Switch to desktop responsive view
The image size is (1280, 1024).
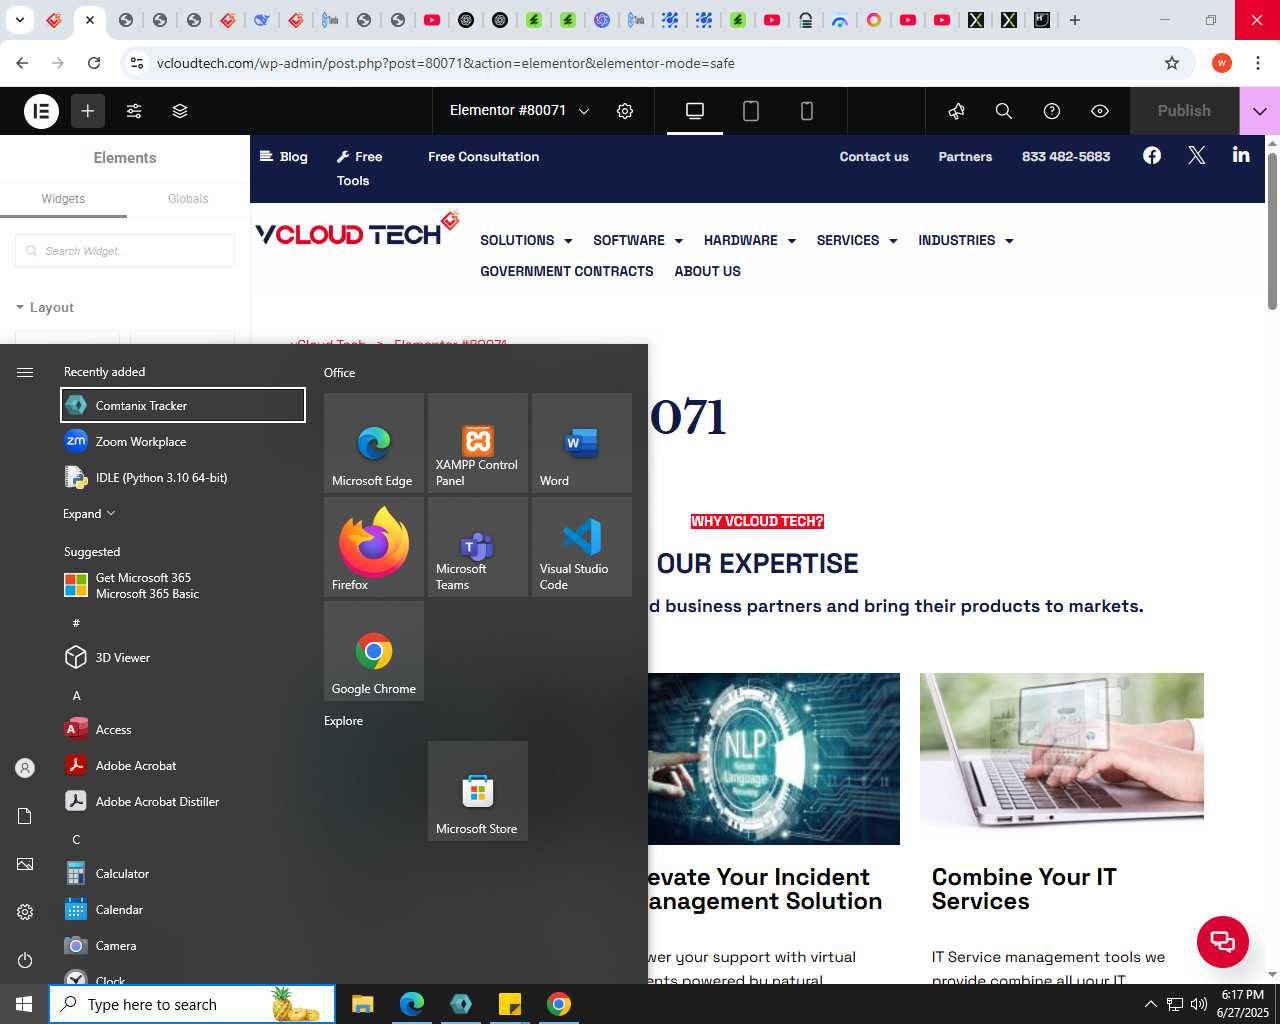tap(695, 111)
